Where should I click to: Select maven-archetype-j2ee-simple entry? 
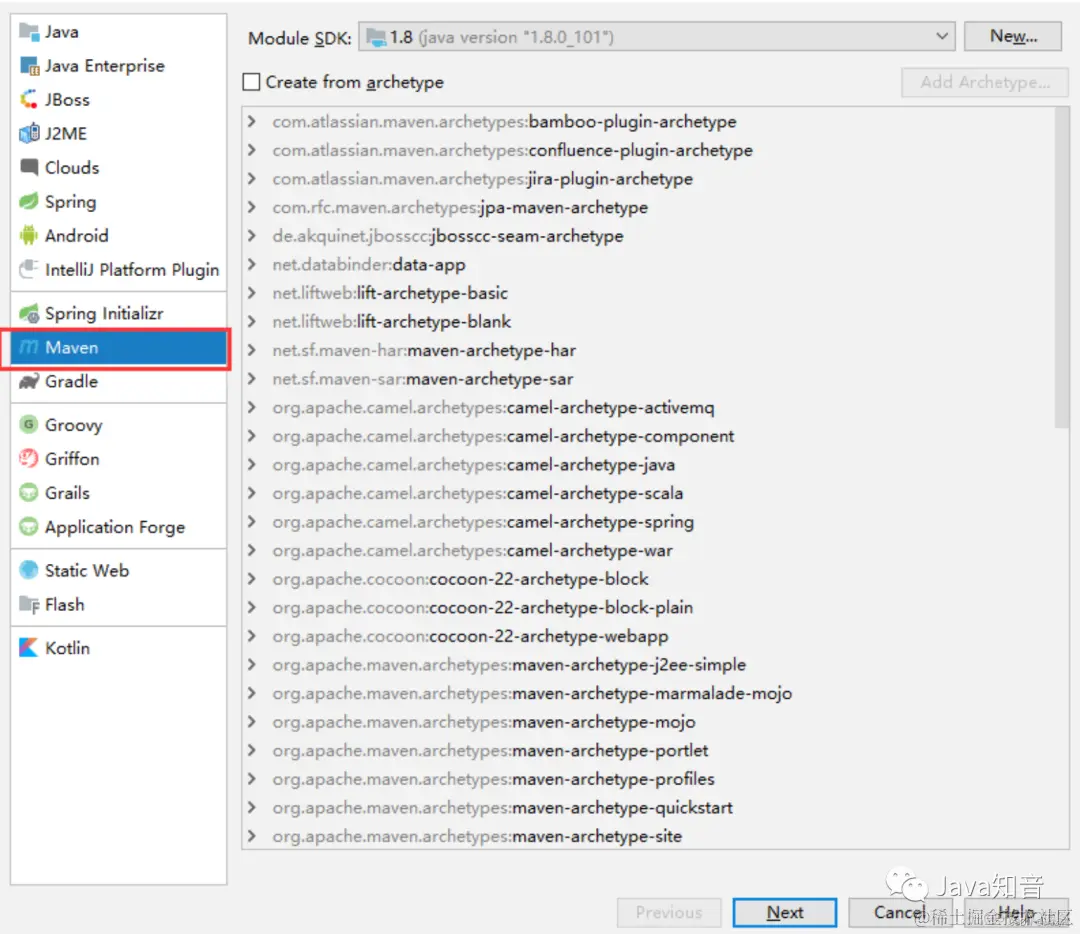(509, 665)
